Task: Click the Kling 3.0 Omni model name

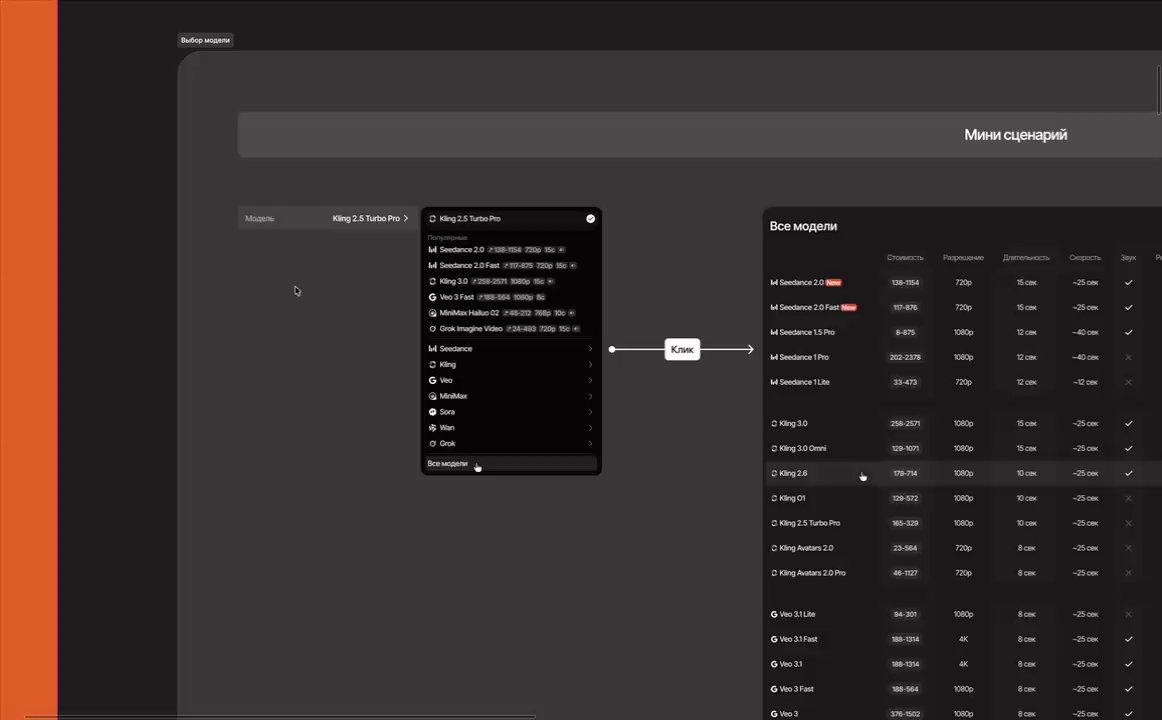Action: click(803, 448)
